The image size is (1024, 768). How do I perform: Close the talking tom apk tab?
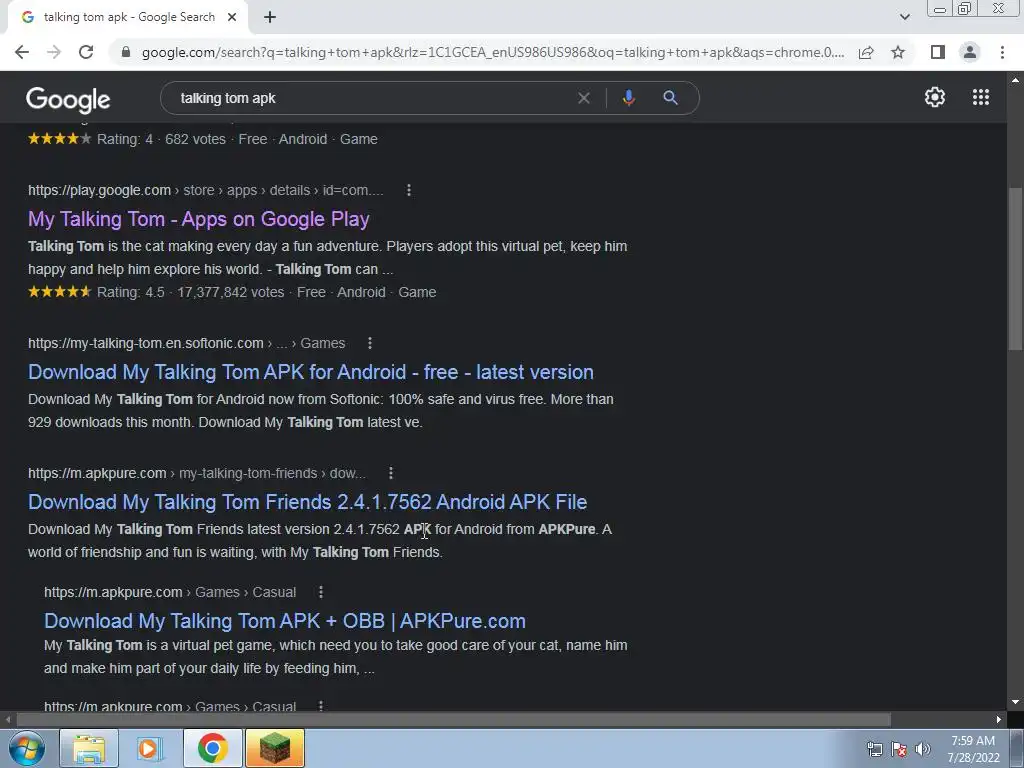tap(232, 17)
